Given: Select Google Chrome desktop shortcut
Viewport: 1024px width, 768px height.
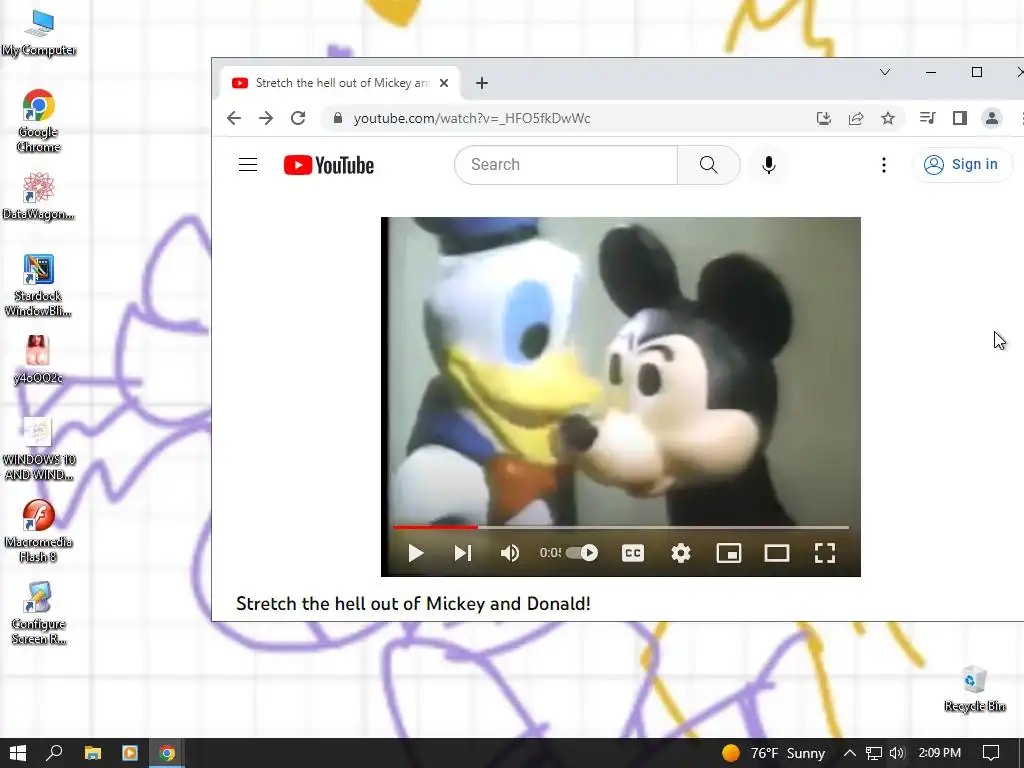Looking at the screenshot, I should click(39, 121).
